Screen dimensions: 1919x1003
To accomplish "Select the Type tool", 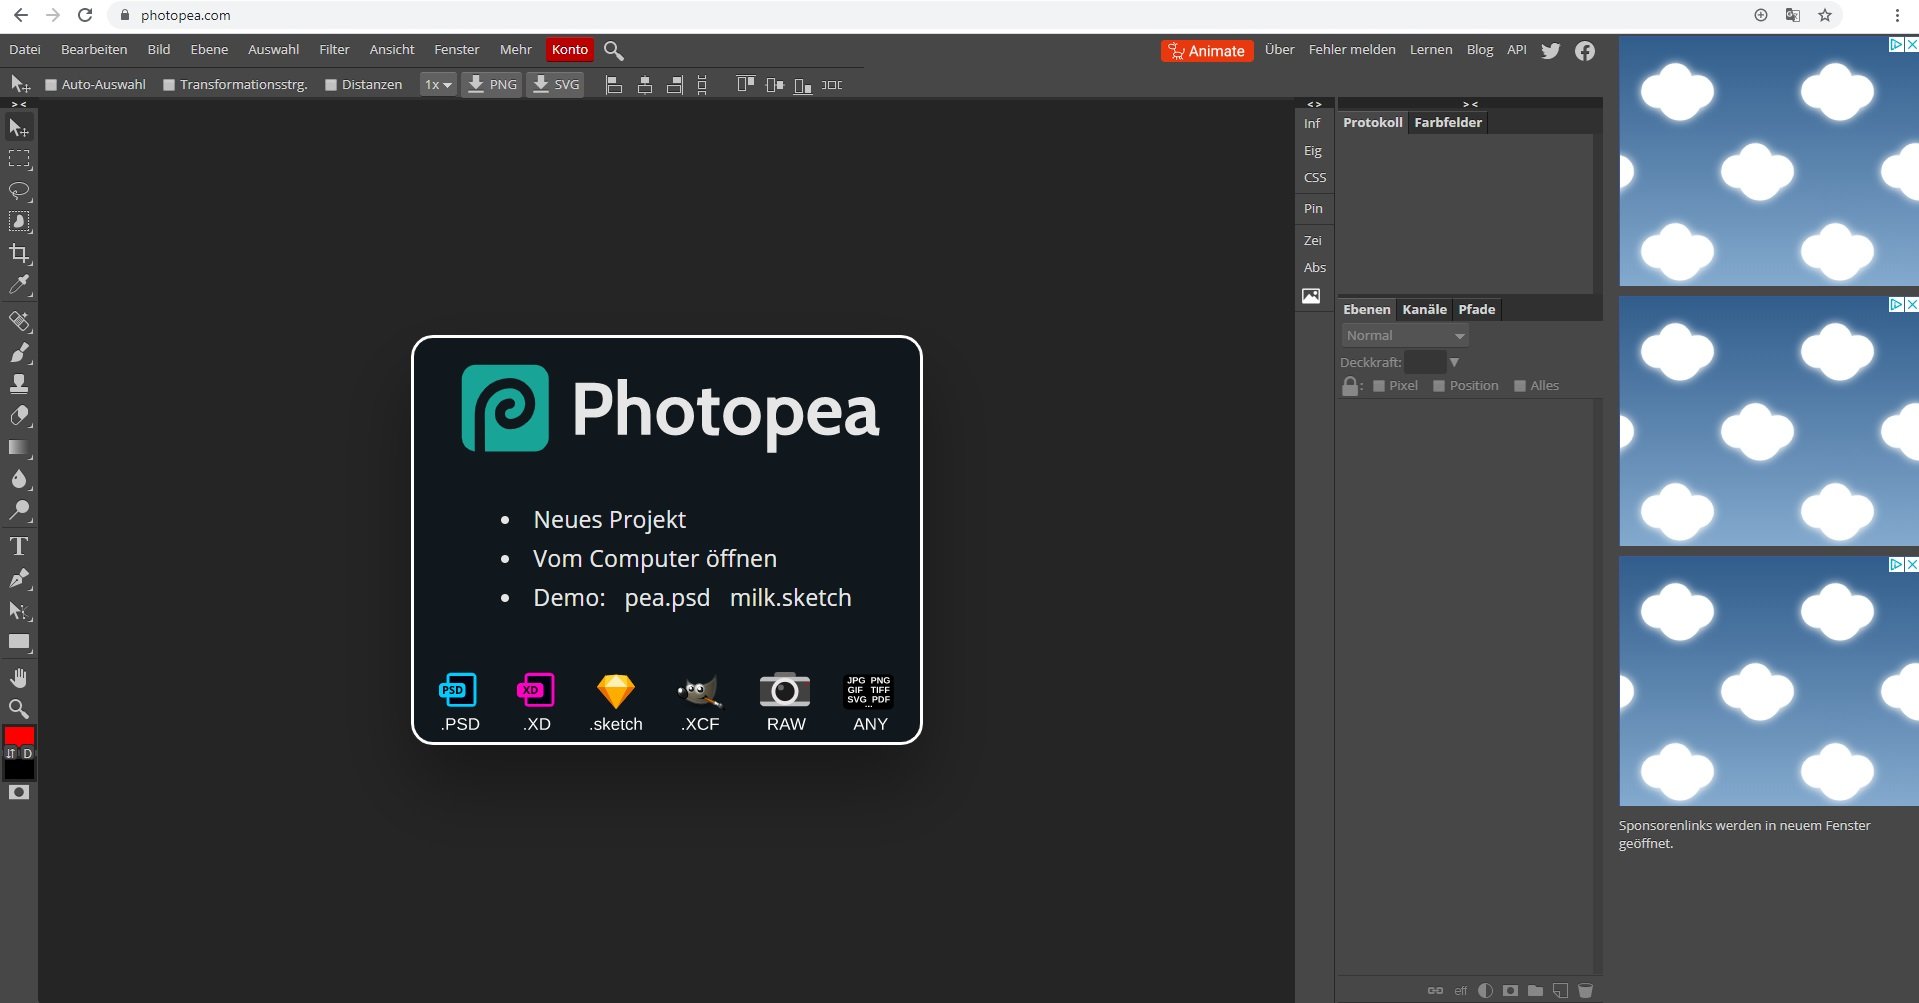I will [x=19, y=546].
